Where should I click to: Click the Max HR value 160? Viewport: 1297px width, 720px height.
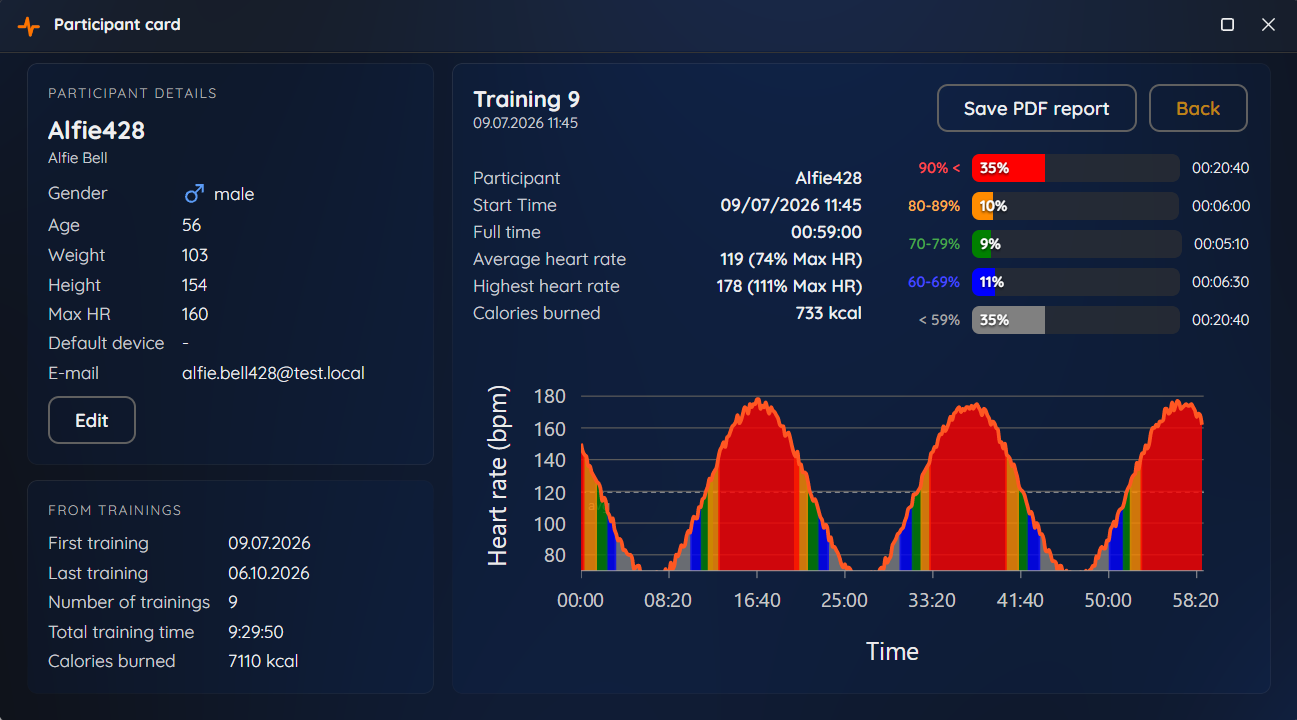(x=195, y=314)
